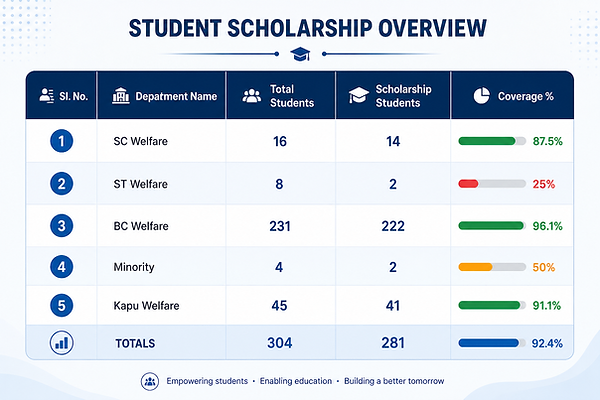600x400 pixels.
Task: Click the bar chart icon in TOTALS row
Action: tap(62, 343)
